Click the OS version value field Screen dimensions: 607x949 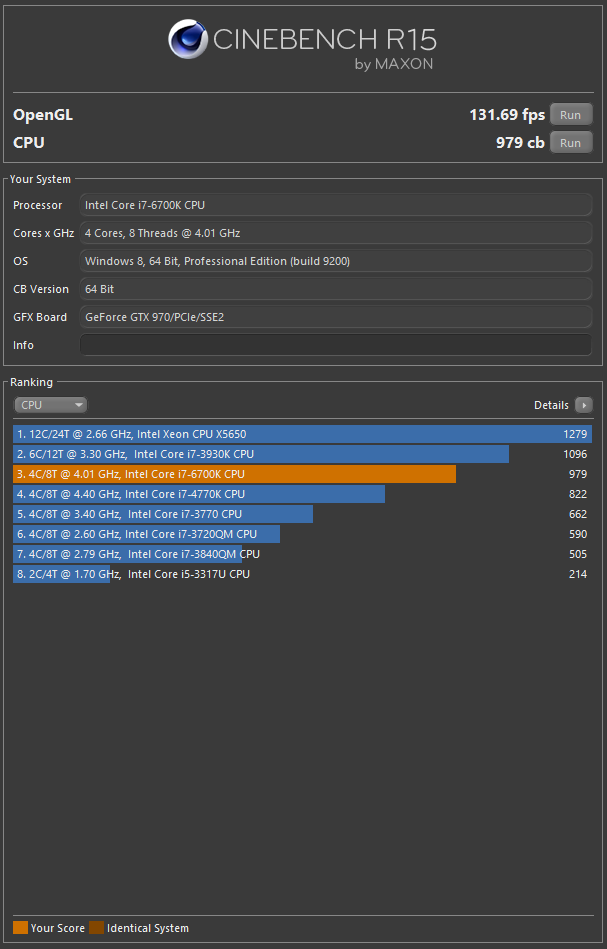click(x=335, y=261)
